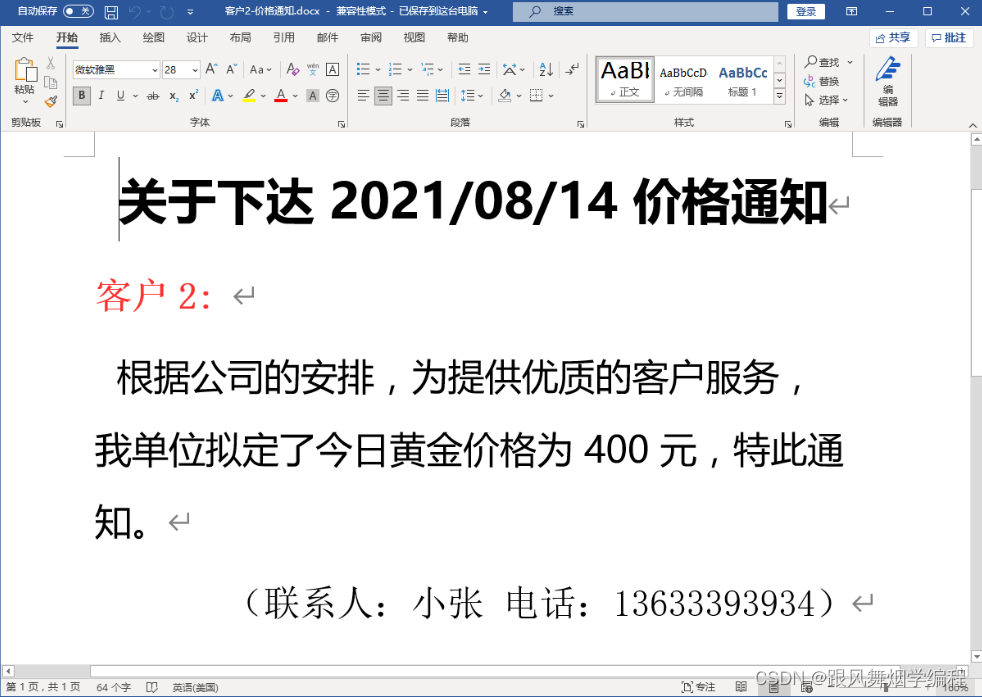The height and width of the screenshot is (697, 982).
Task: Click the Copy icon
Action: pyautogui.click(x=51, y=82)
